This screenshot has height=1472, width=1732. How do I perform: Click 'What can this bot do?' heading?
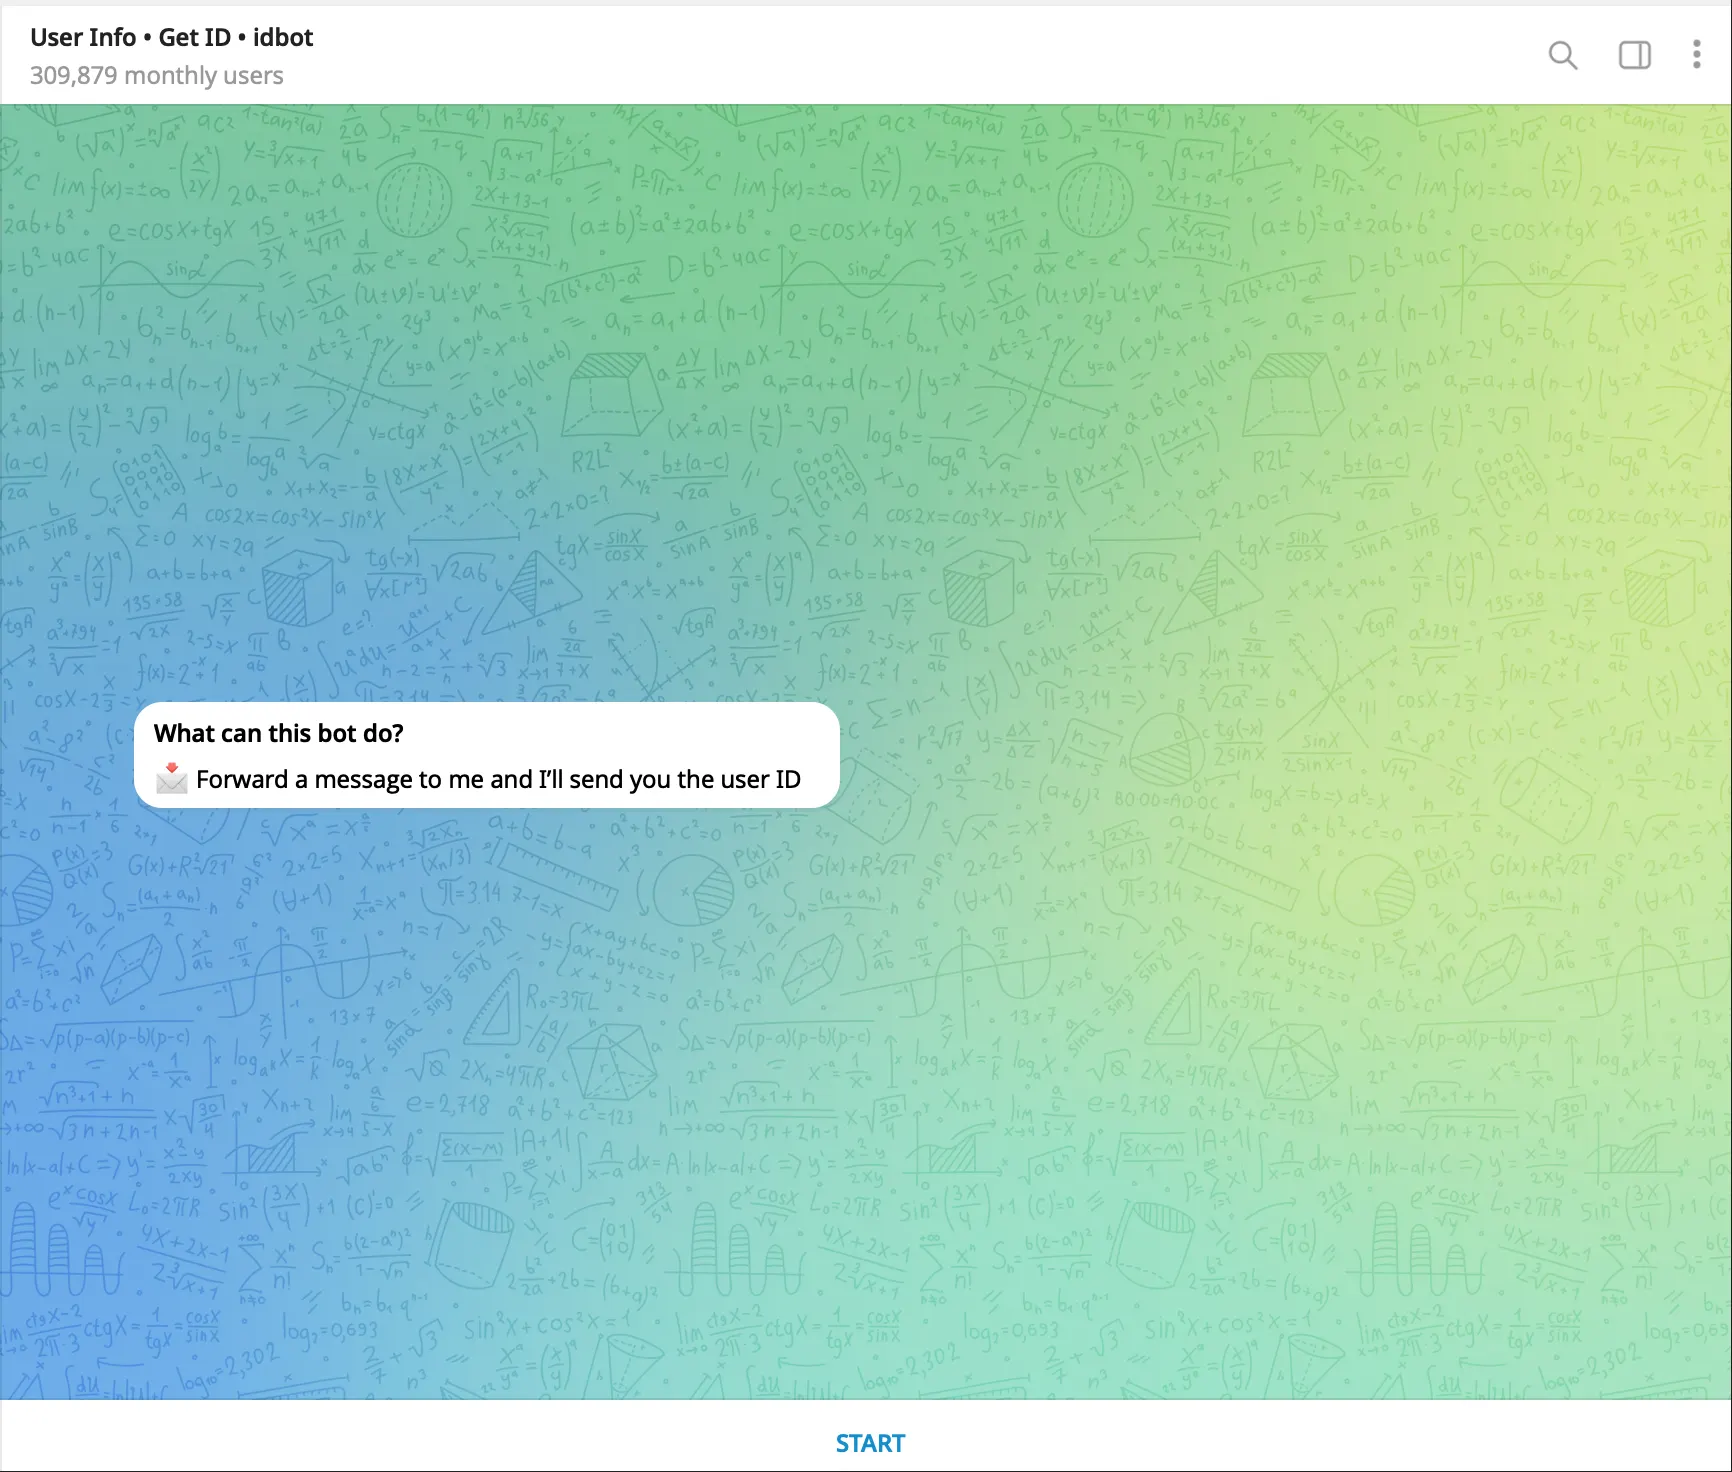click(279, 733)
